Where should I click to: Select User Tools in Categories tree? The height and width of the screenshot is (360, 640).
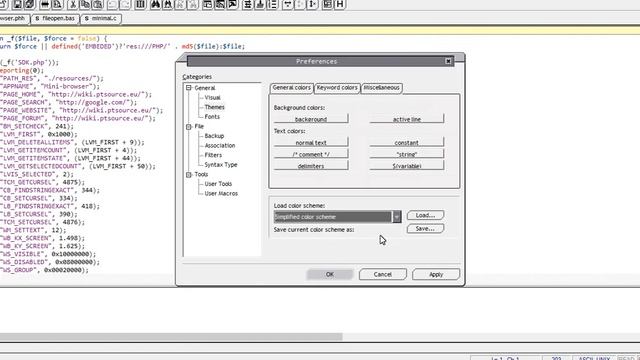pos(218,184)
